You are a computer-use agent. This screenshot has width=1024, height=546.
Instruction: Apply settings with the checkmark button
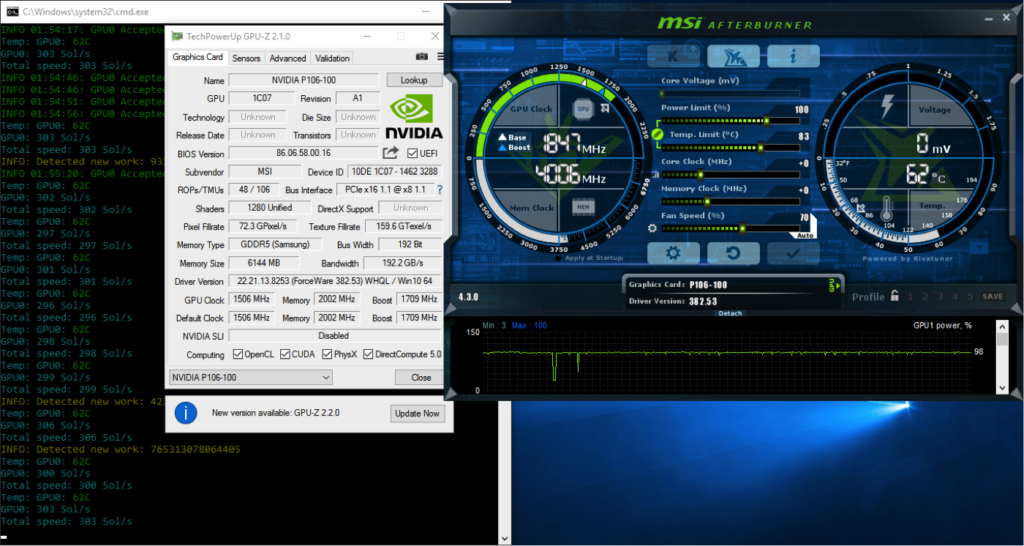click(x=793, y=253)
